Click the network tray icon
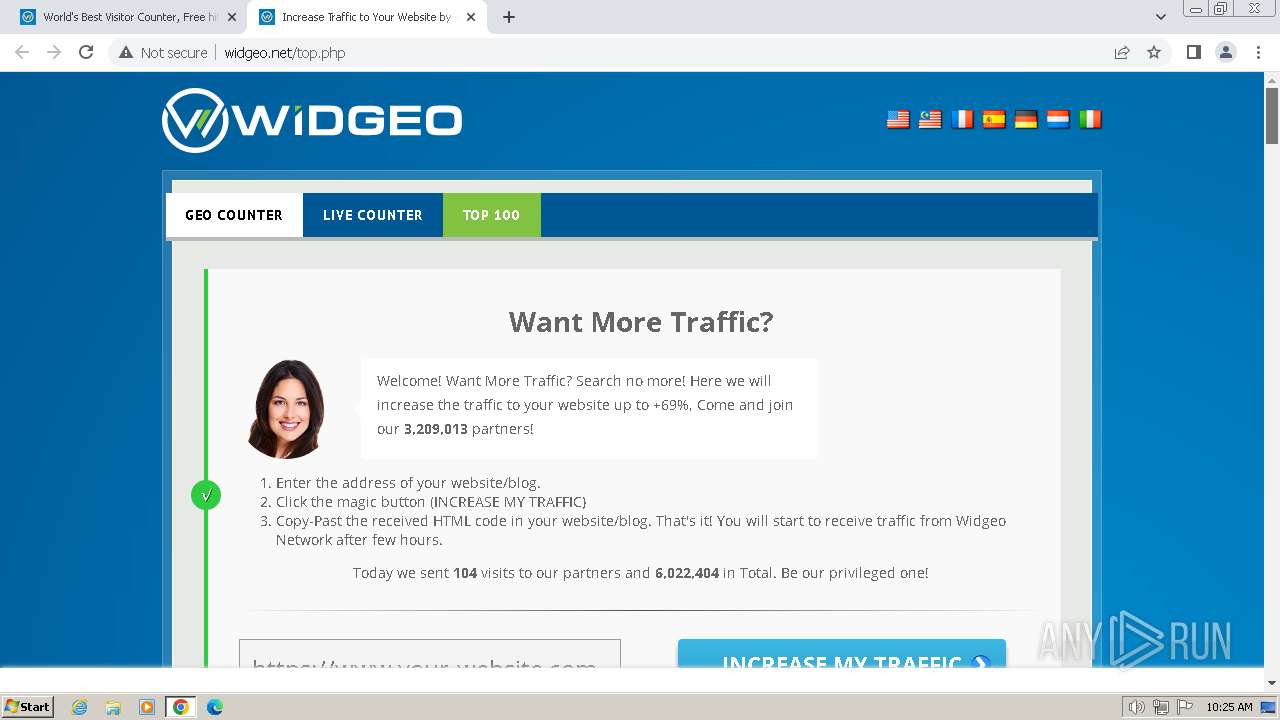The height and width of the screenshot is (720, 1280). 1161,707
